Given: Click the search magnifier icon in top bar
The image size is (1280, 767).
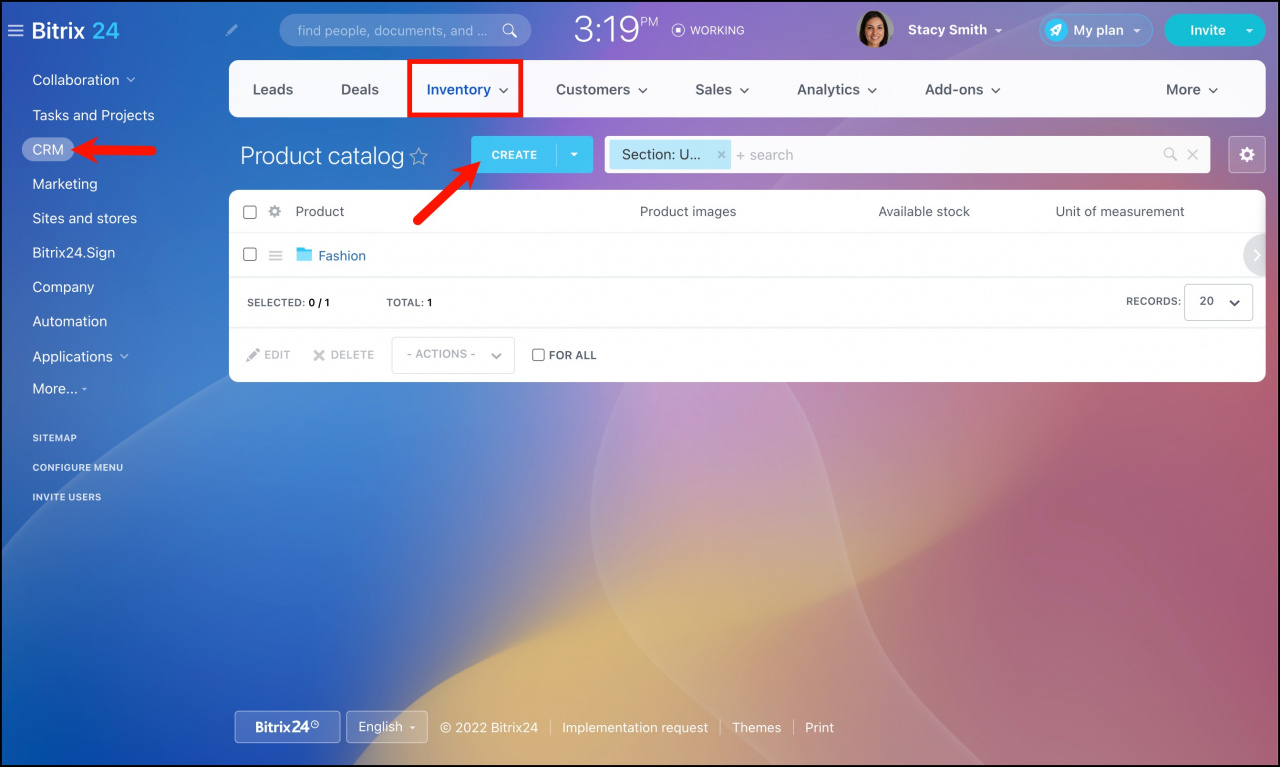Looking at the screenshot, I should pyautogui.click(x=510, y=31).
